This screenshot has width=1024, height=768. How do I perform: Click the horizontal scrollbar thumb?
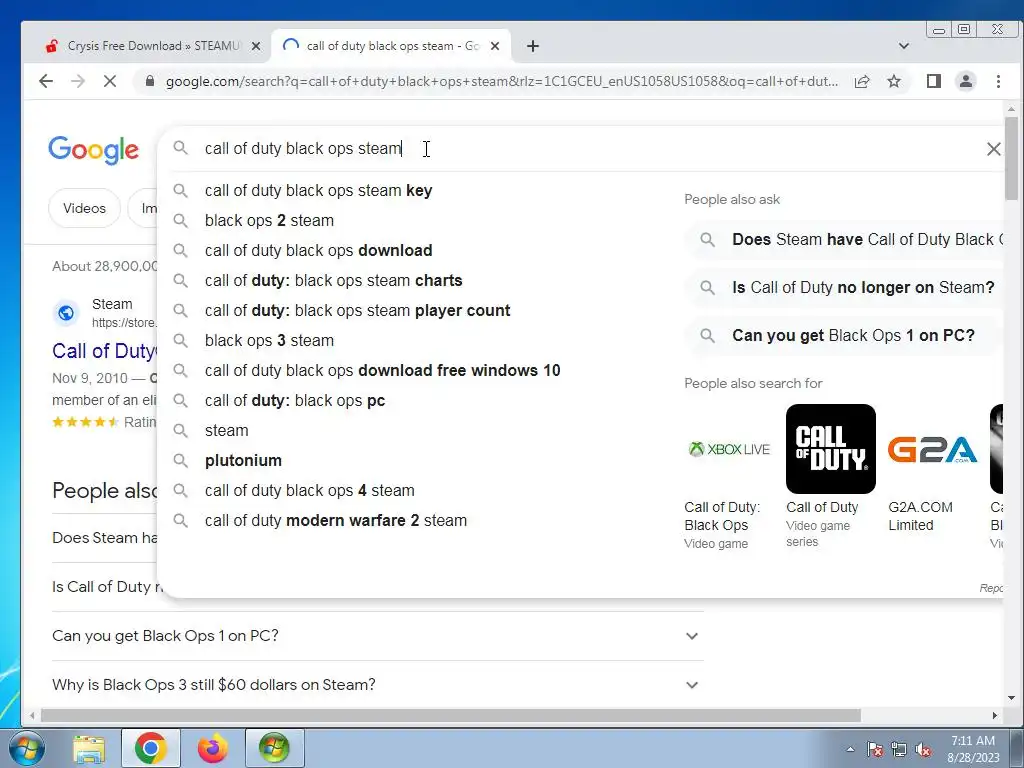click(451, 716)
